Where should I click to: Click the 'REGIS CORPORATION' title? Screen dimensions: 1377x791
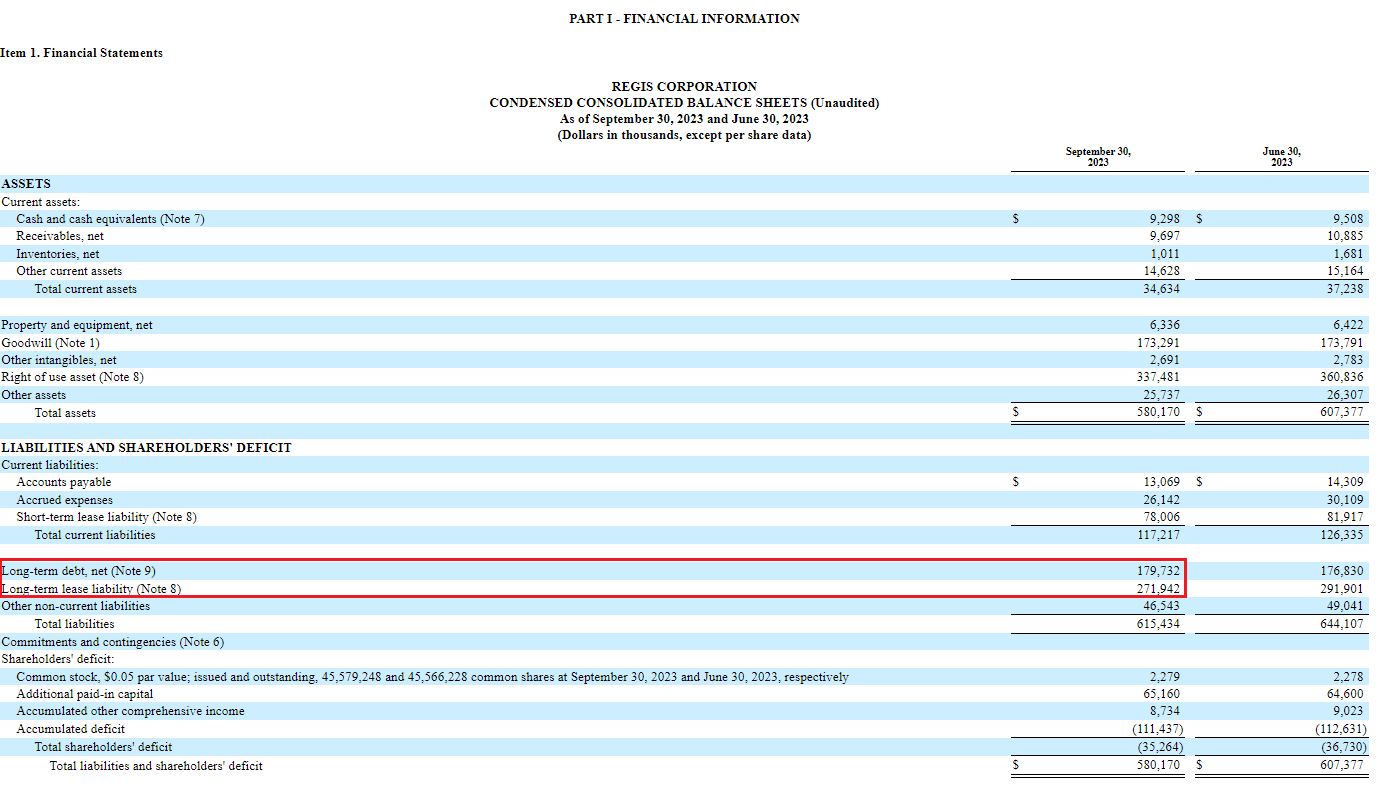tap(684, 87)
